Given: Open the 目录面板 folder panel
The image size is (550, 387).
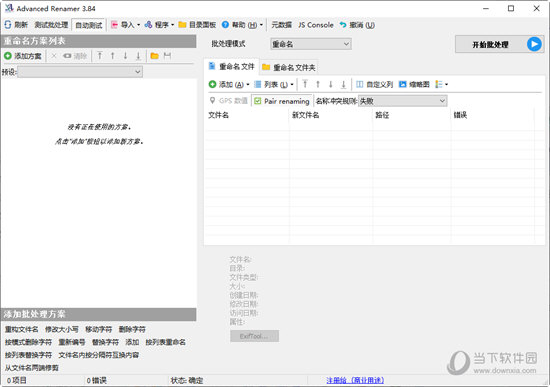Looking at the screenshot, I should [x=197, y=25].
